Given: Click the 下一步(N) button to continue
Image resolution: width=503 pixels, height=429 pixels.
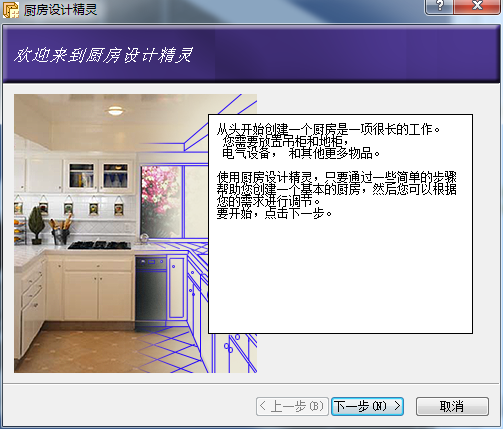Looking at the screenshot, I should point(367,406).
